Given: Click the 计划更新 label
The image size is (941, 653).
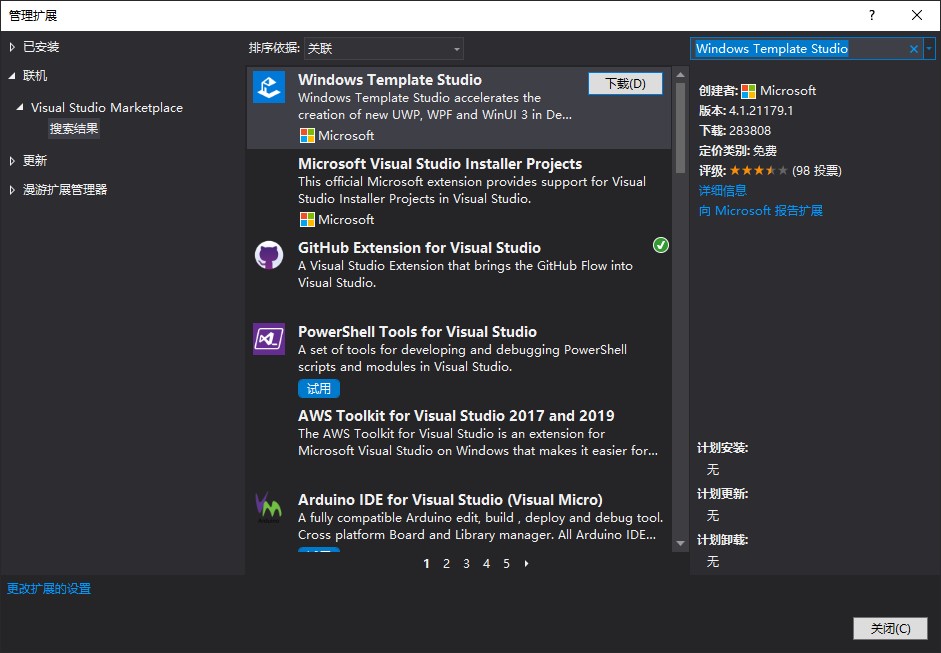Looking at the screenshot, I should click(x=723, y=494).
